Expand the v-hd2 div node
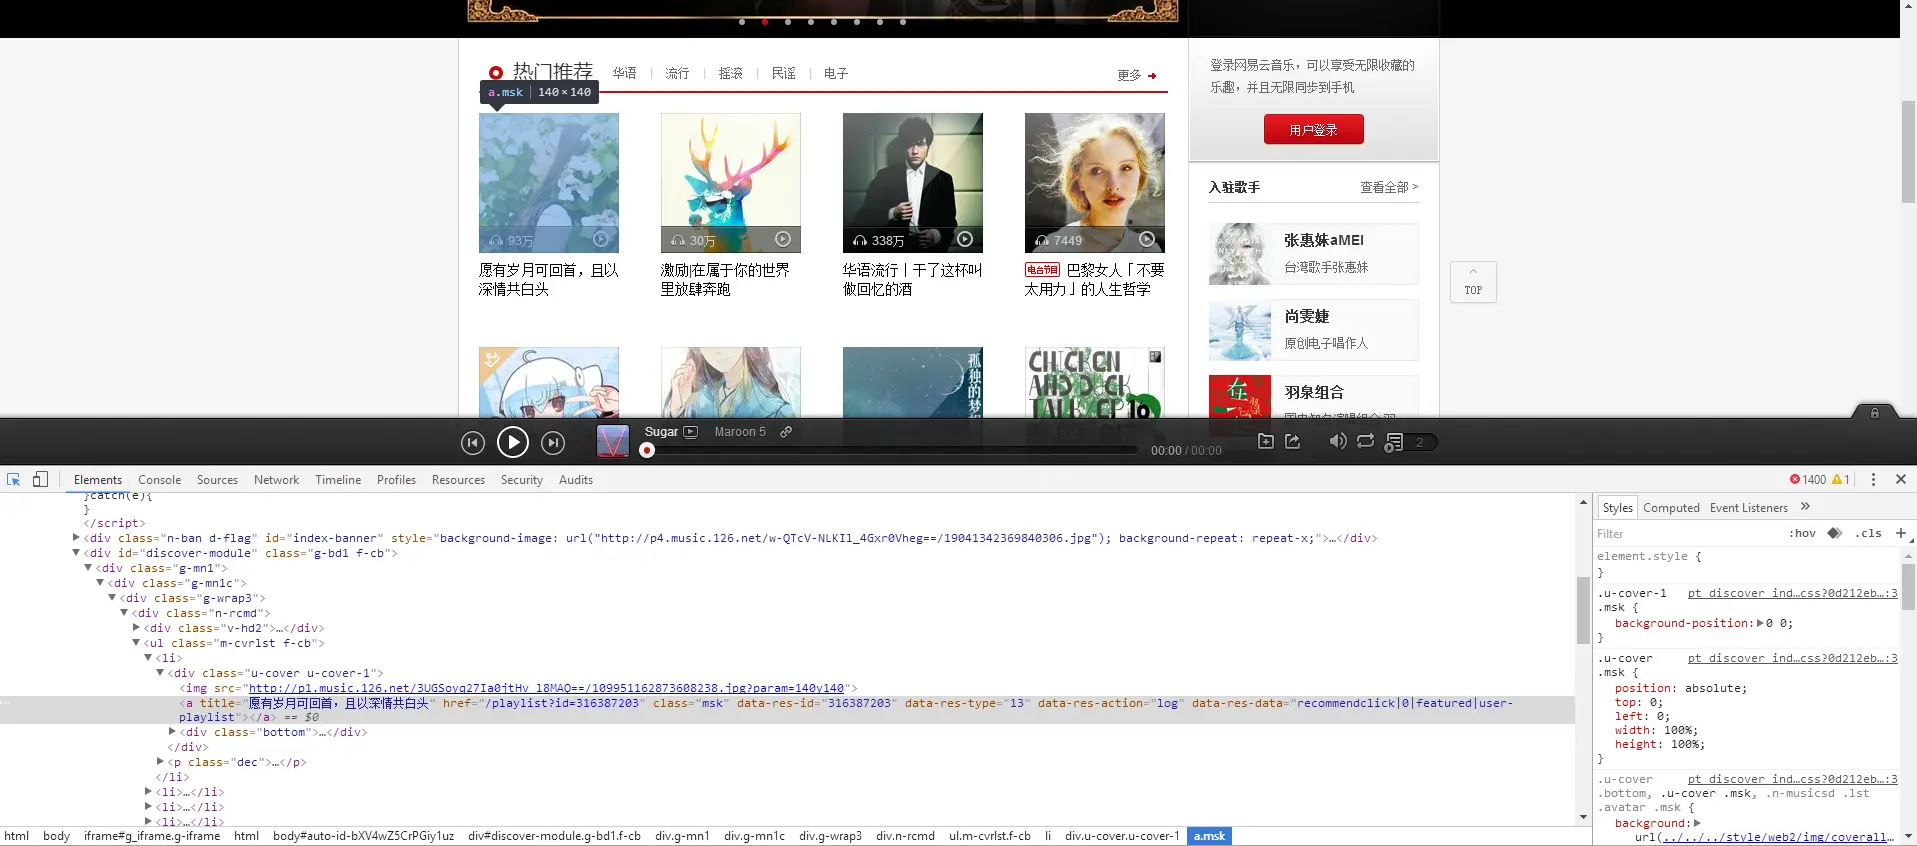Viewport: 1917px width, 846px height. [x=136, y=628]
